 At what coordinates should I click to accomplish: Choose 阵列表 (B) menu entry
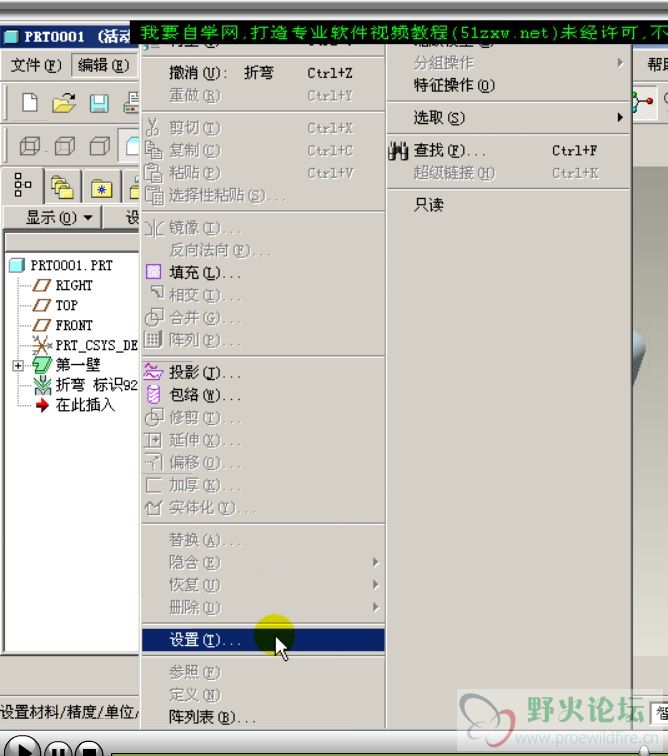coord(263,717)
